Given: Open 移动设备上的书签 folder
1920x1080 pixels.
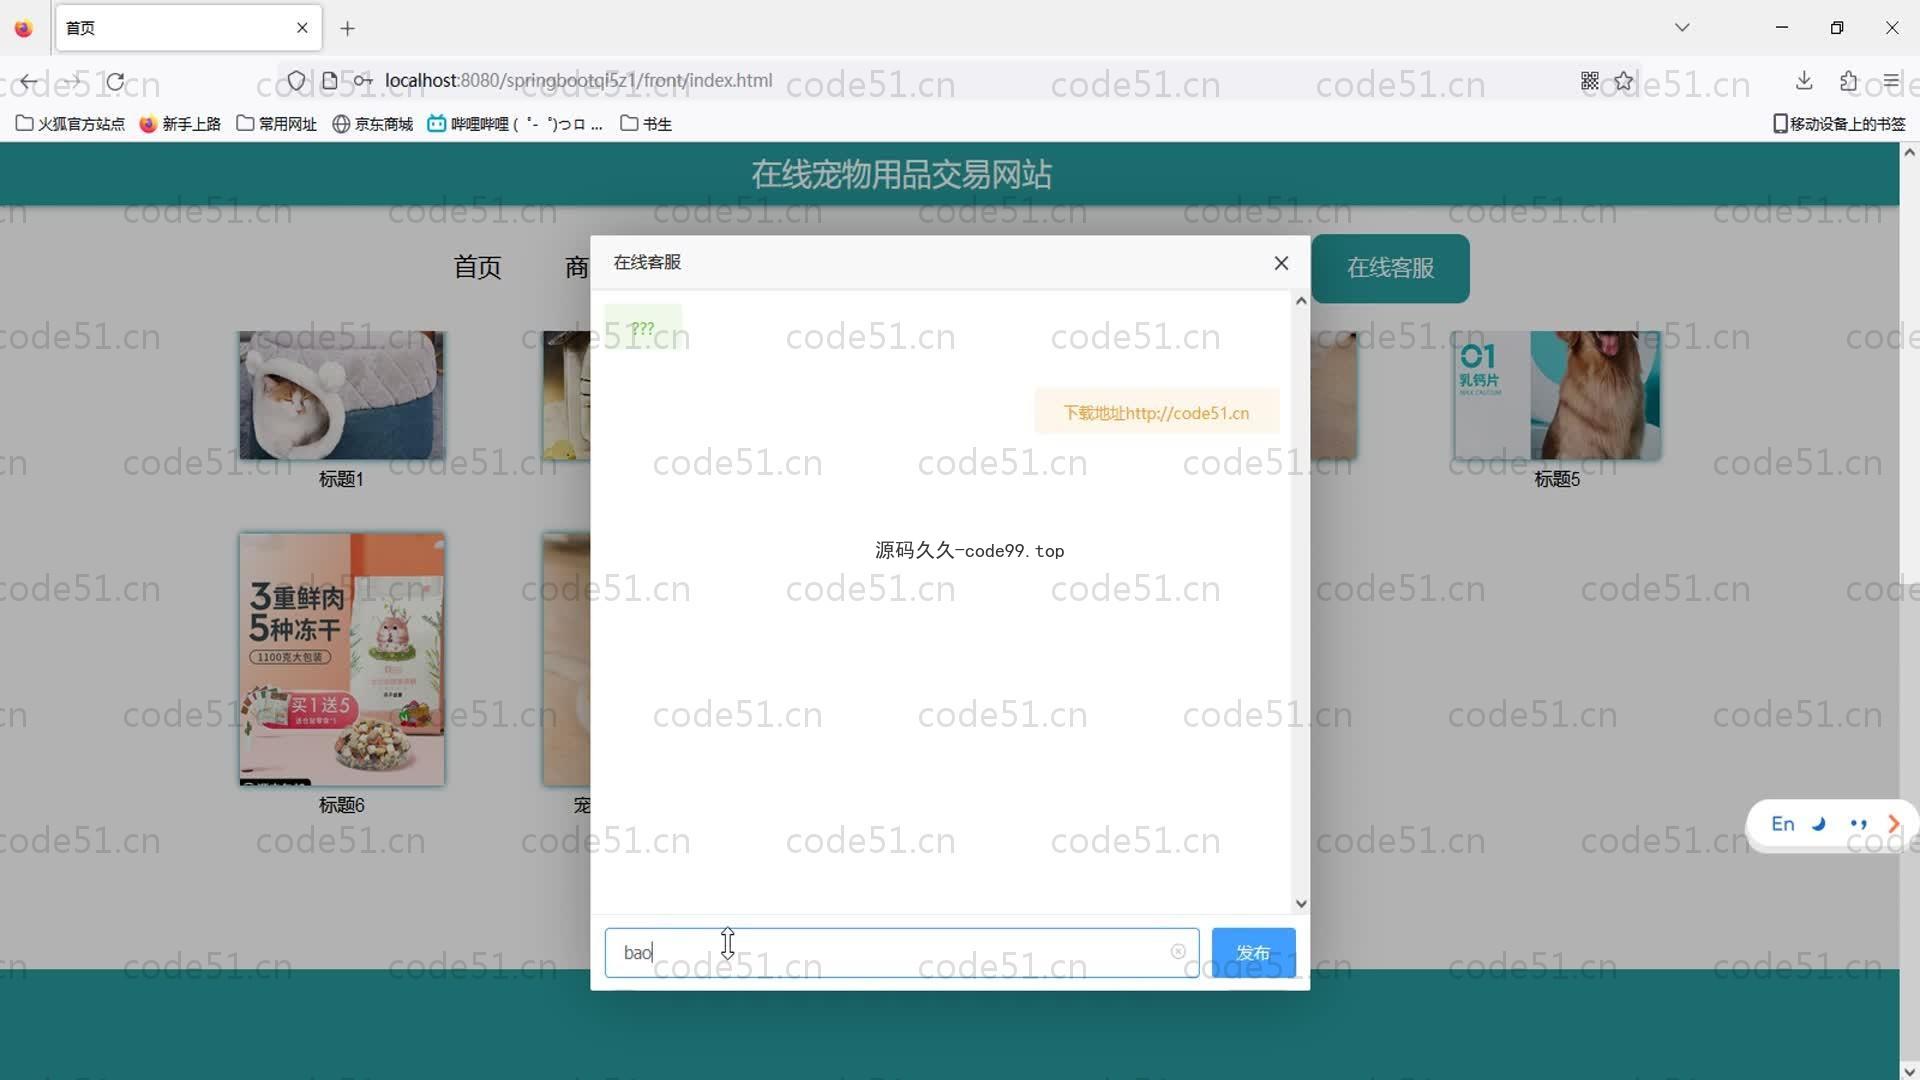Looking at the screenshot, I should coord(1839,123).
